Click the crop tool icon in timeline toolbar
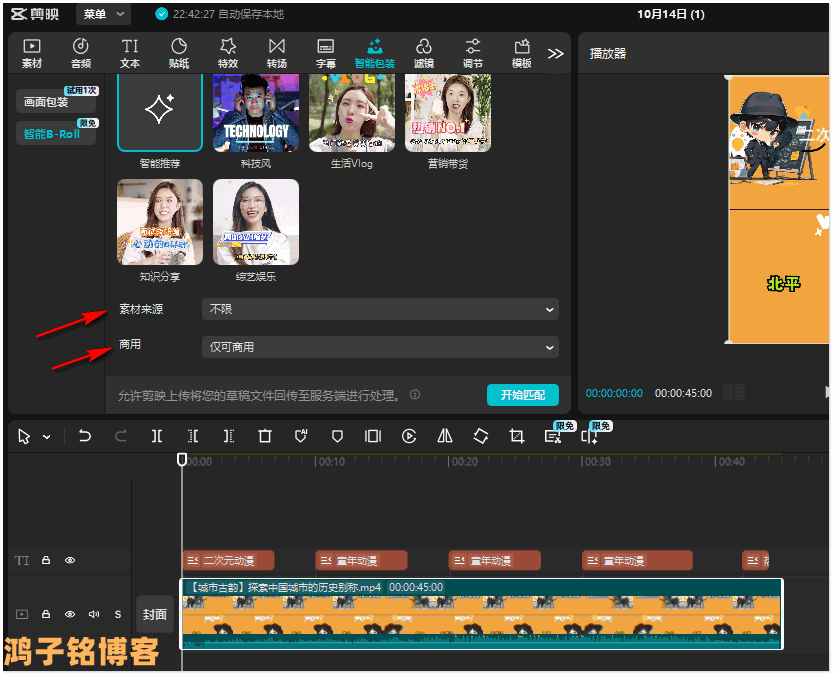The height and width of the screenshot is (675, 833). tap(516, 436)
